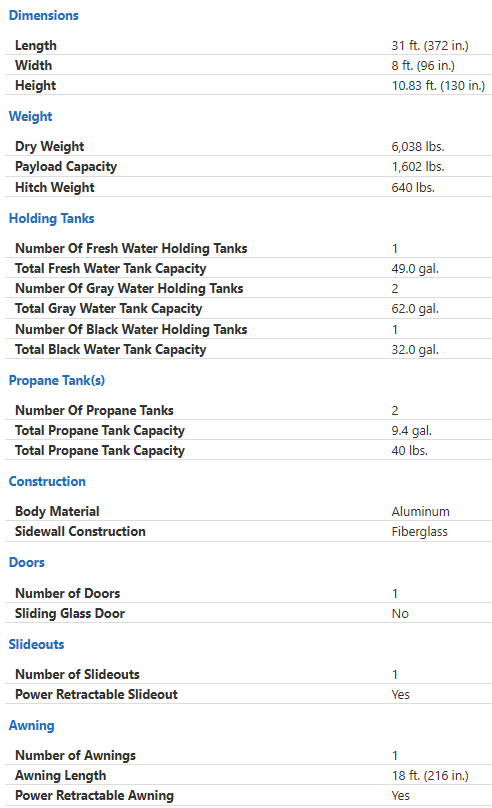Click Total Black Water Tank Capacity label
Viewport: 492px width, 808px height.
pyautogui.click(x=111, y=349)
